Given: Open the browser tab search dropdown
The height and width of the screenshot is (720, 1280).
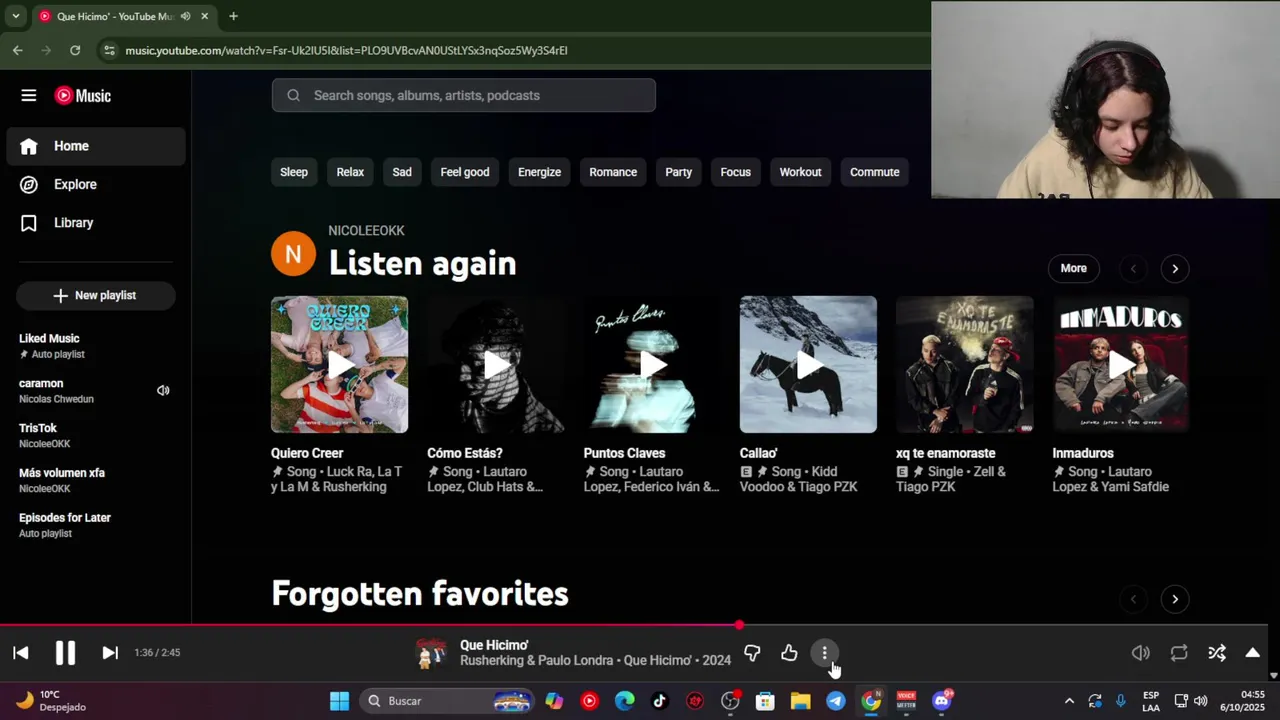Looking at the screenshot, I should pyautogui.click(x=15, y=16).
